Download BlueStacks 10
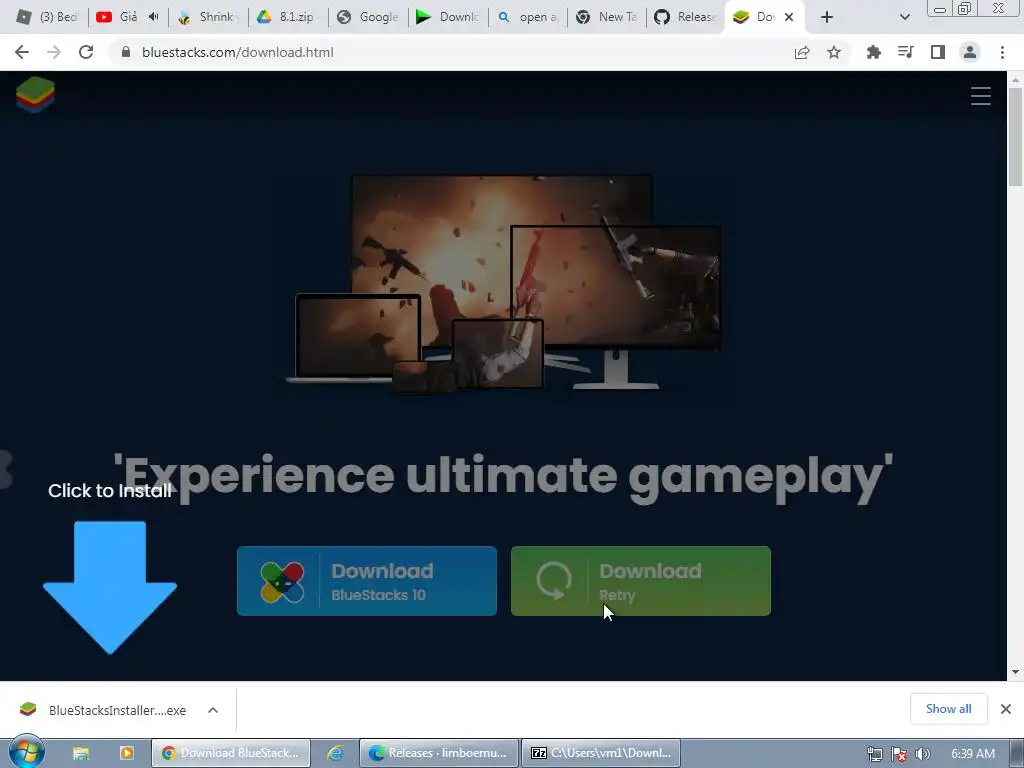 click(366, 581)
